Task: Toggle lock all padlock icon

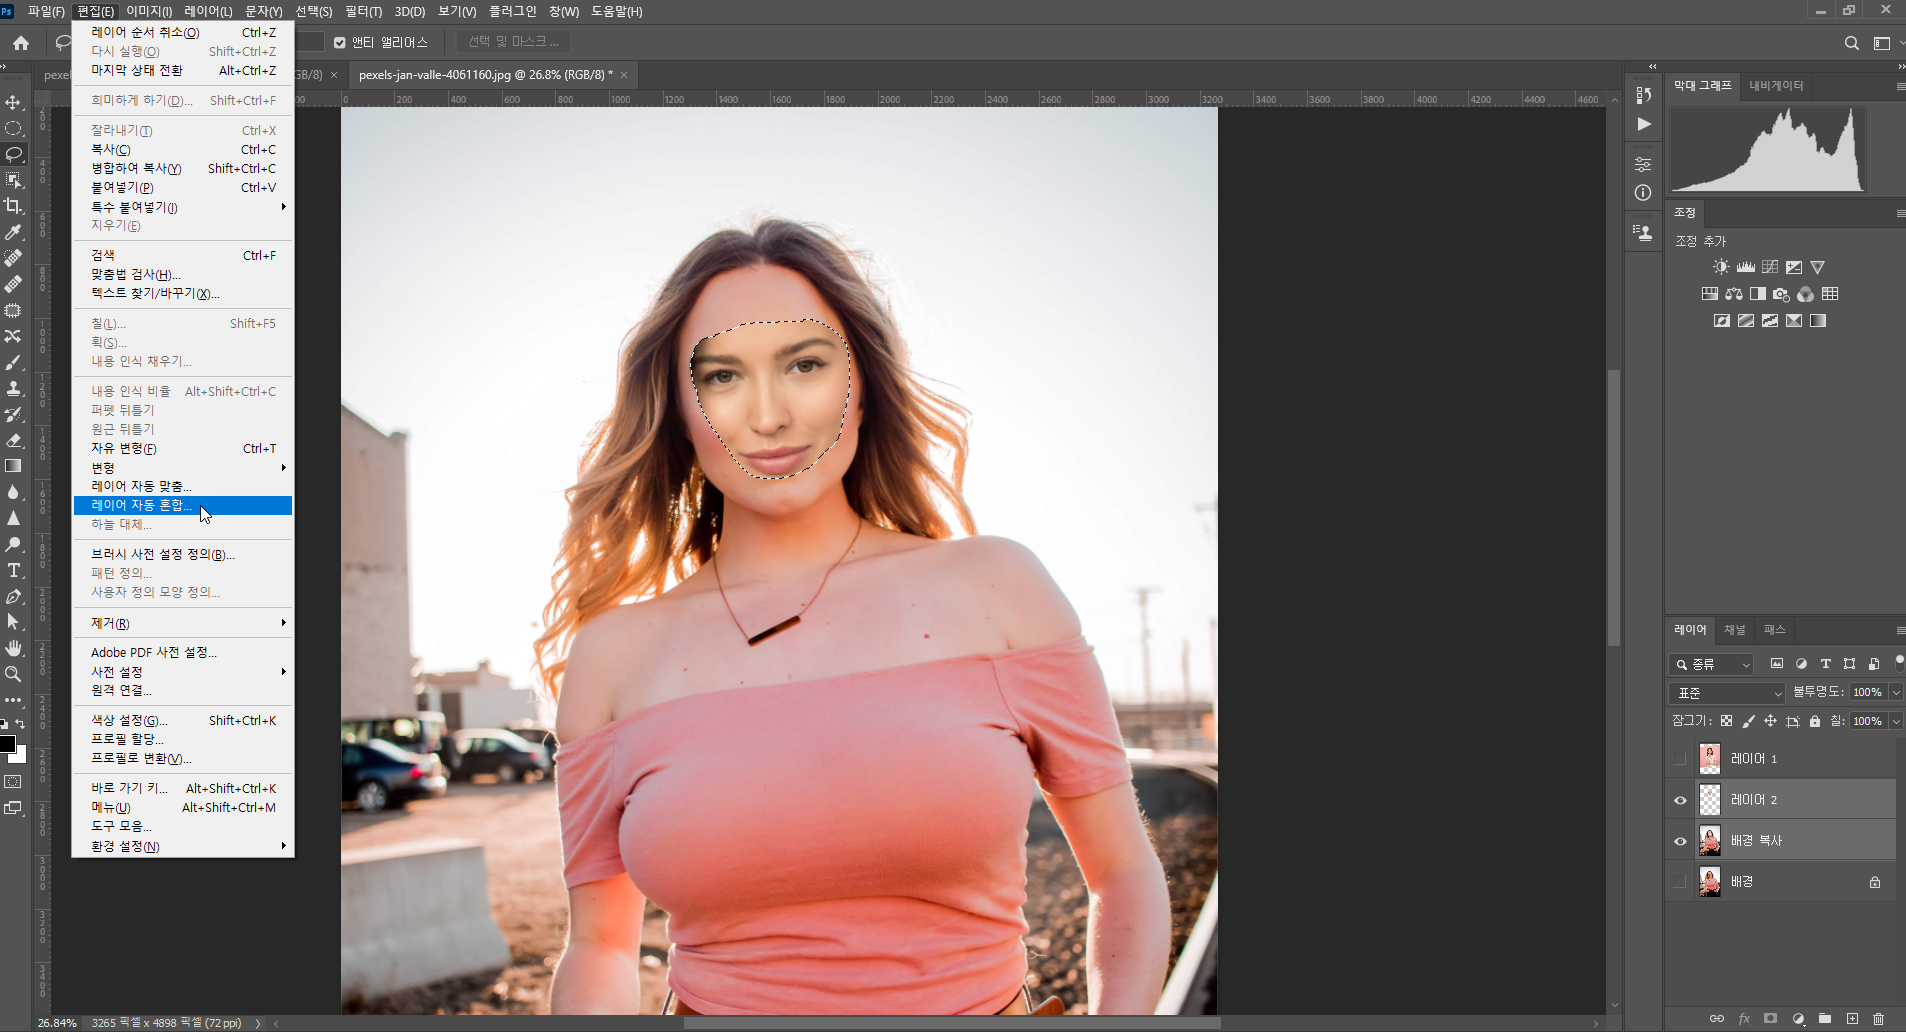Action: click(x=1814, y=721)
